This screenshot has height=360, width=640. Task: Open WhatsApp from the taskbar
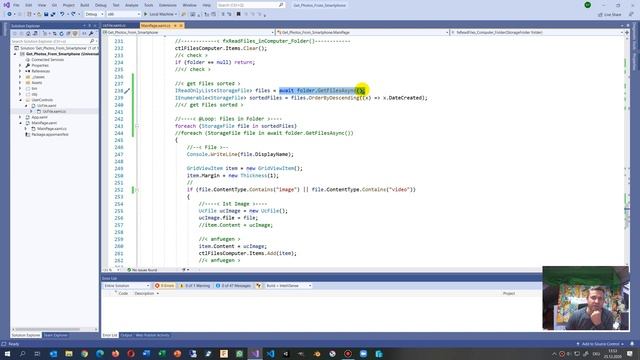click(x=239, y=353)
